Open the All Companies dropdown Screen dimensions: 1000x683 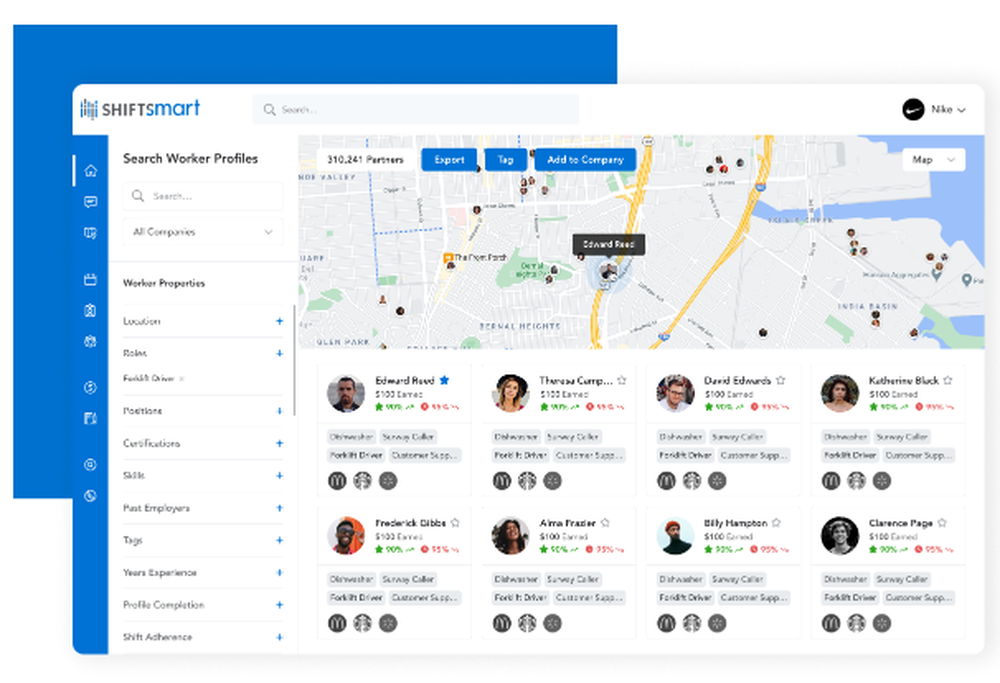click(x=202, y=231)
